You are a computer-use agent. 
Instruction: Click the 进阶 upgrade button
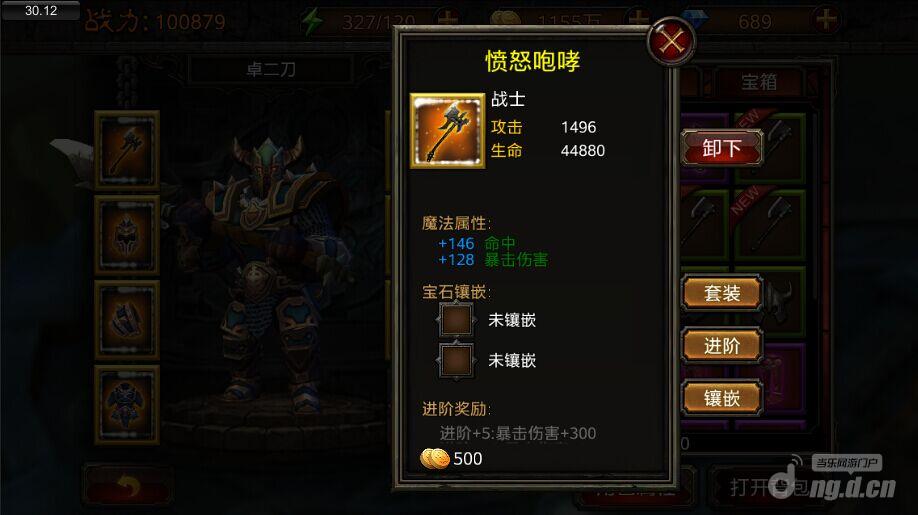(722, 345)
